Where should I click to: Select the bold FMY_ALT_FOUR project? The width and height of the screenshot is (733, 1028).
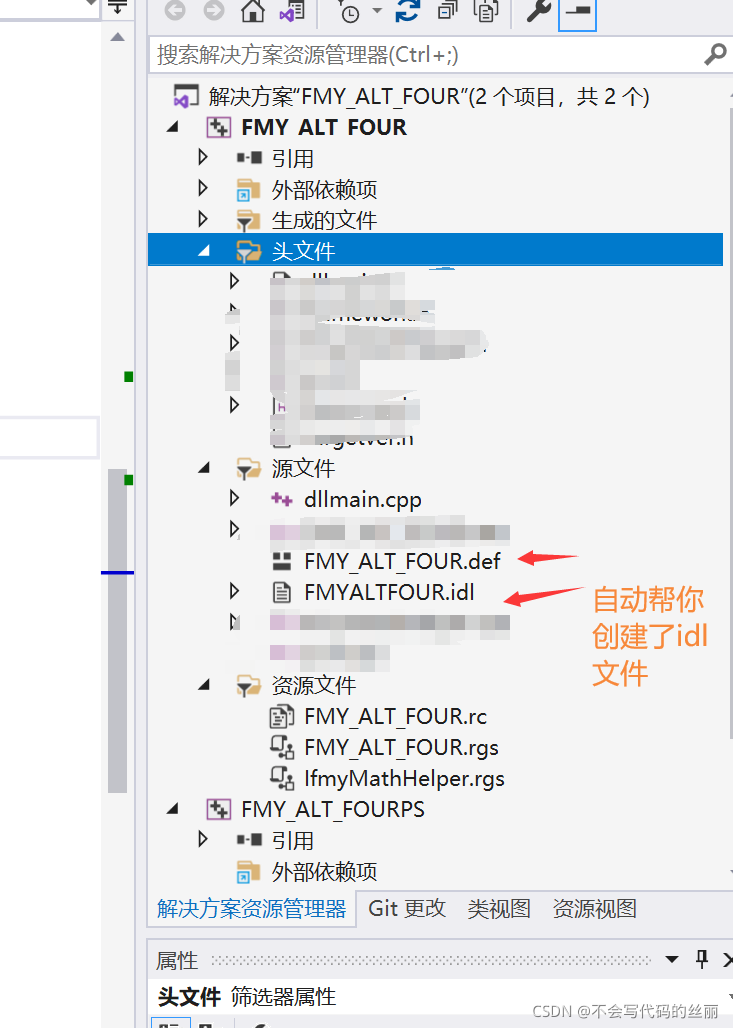tap(324, 127)
